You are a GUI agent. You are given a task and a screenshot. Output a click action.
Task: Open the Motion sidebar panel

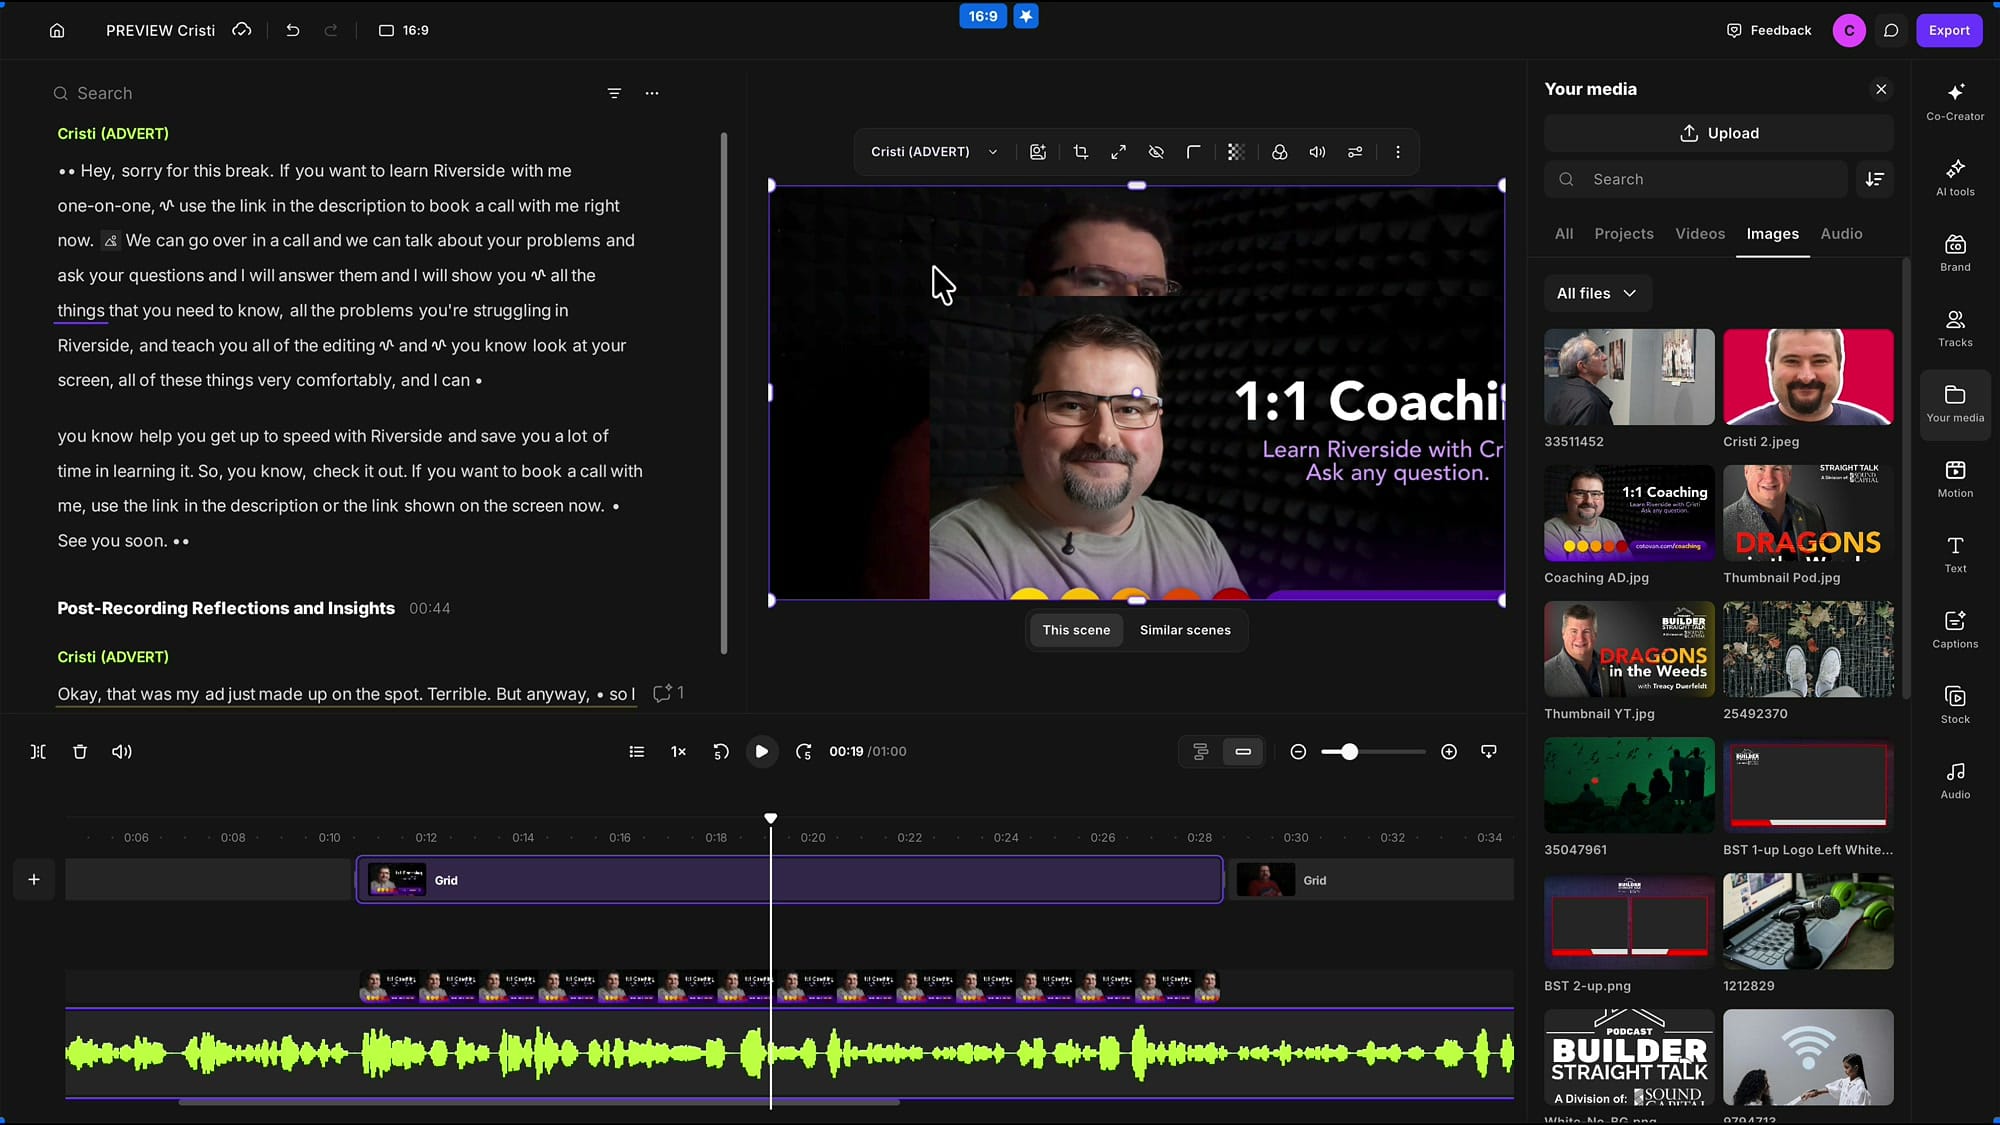coord(1955,478)
